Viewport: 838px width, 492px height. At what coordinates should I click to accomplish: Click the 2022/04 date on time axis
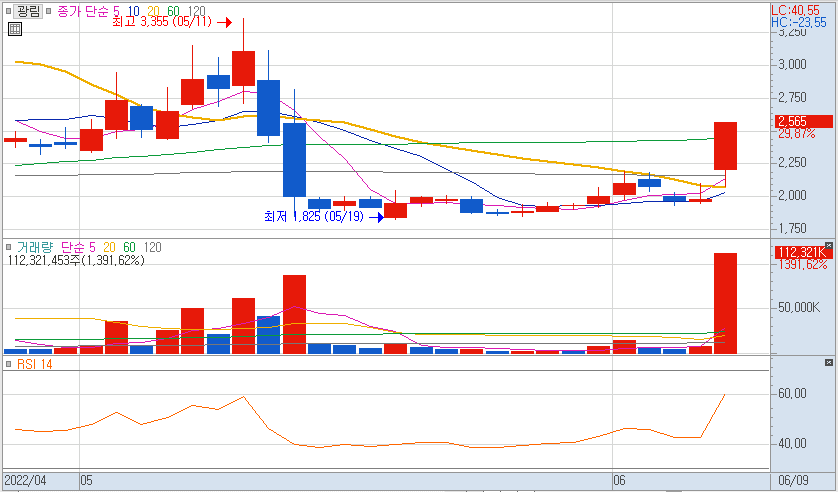pyautogui.click(x=25, y=480)
